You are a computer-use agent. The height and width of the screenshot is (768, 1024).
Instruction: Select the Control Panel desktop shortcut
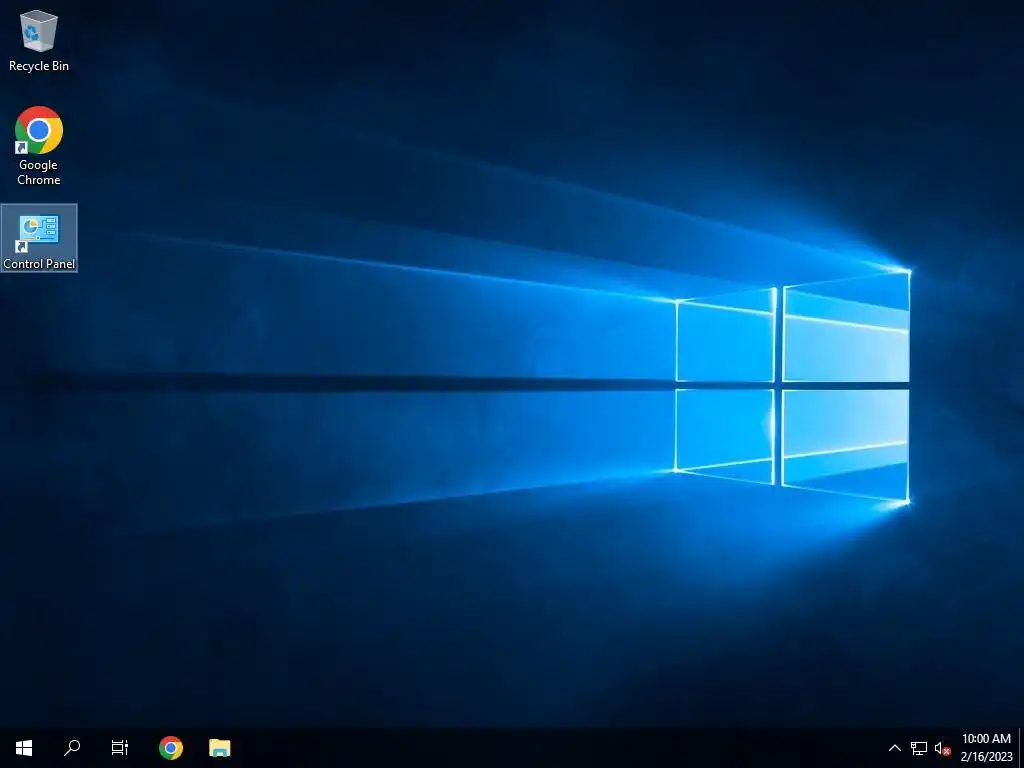[x=39, y=238]
